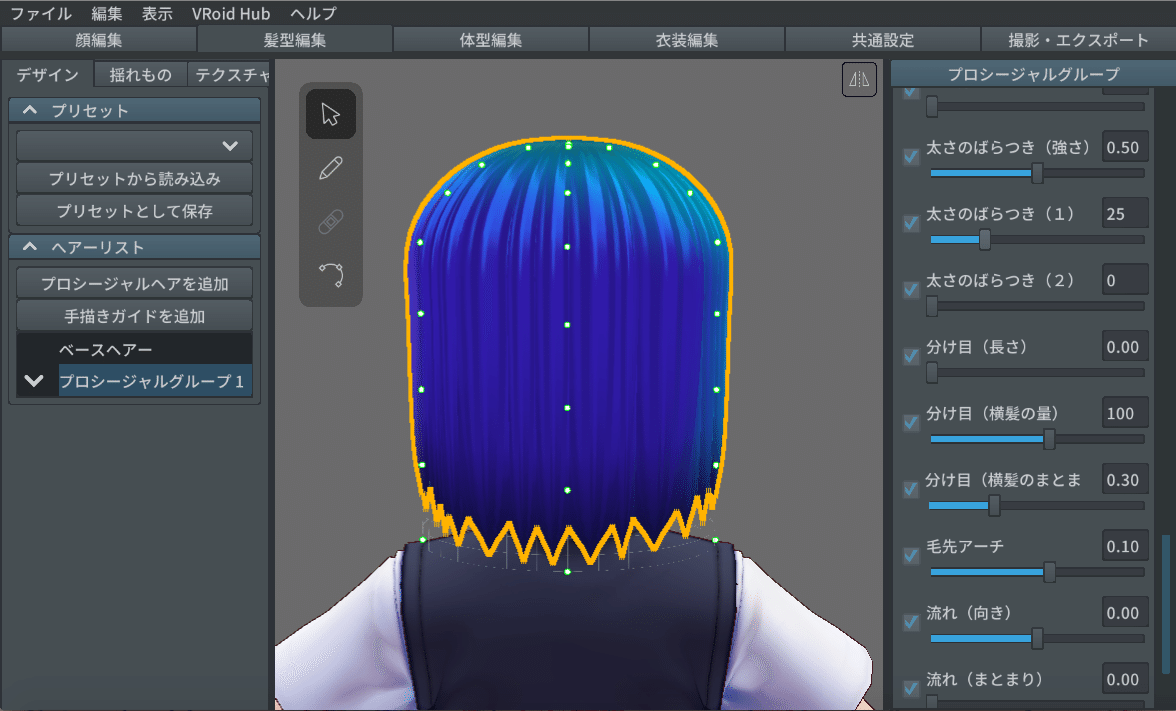Switch to the 体型編集 tab
Image resolution: width=1176 pixels, height=711 pixels.
(x=490, y=40)
